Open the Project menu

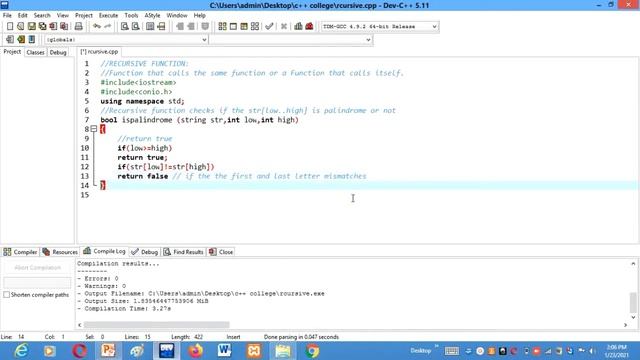84,15
